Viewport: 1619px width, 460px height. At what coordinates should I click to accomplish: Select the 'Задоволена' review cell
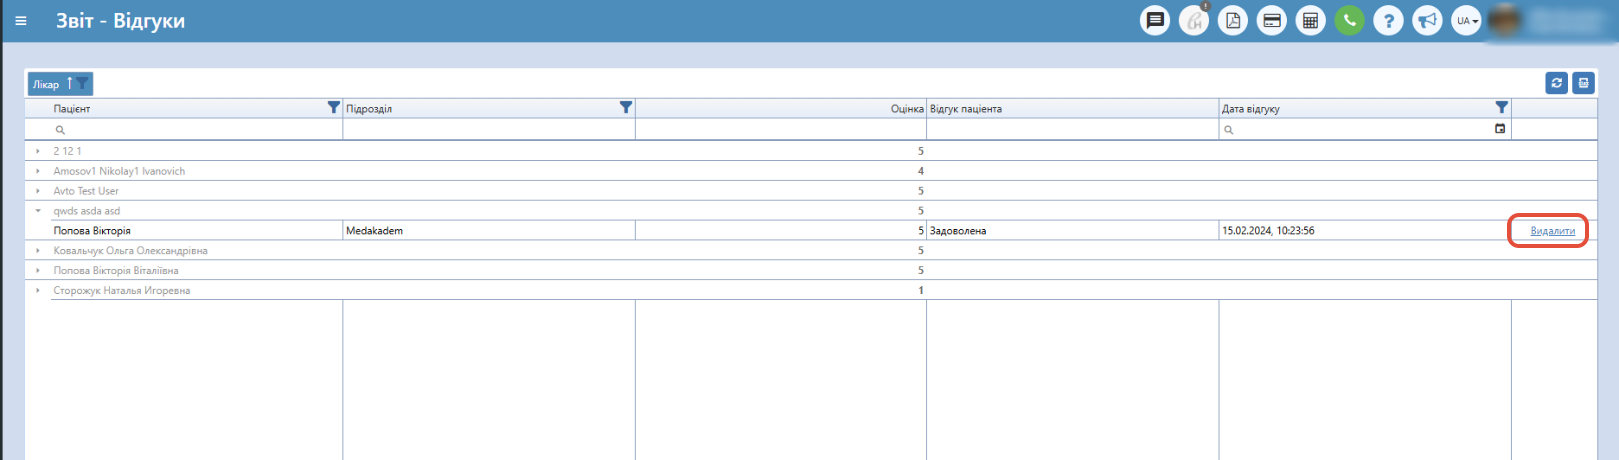pyautogui.click(x=1072, y=231)
